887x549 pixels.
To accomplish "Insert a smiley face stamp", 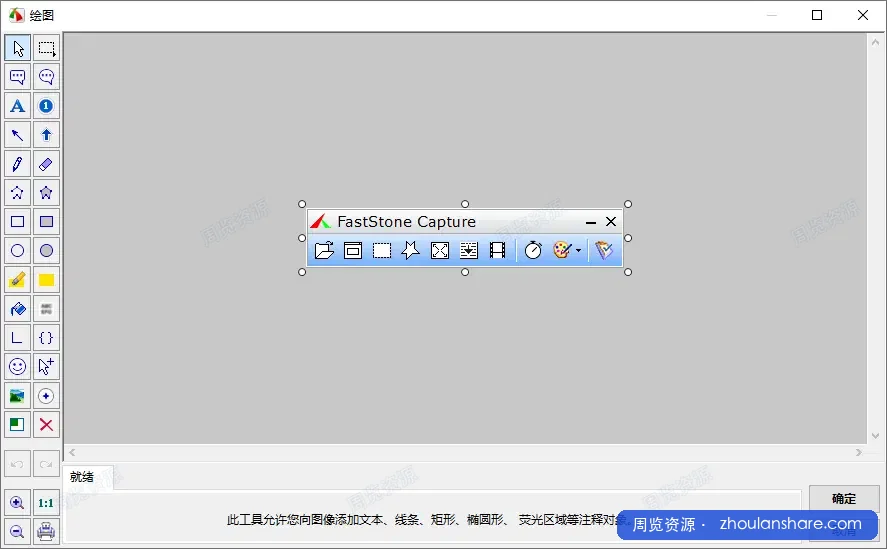I will (18, 367).
